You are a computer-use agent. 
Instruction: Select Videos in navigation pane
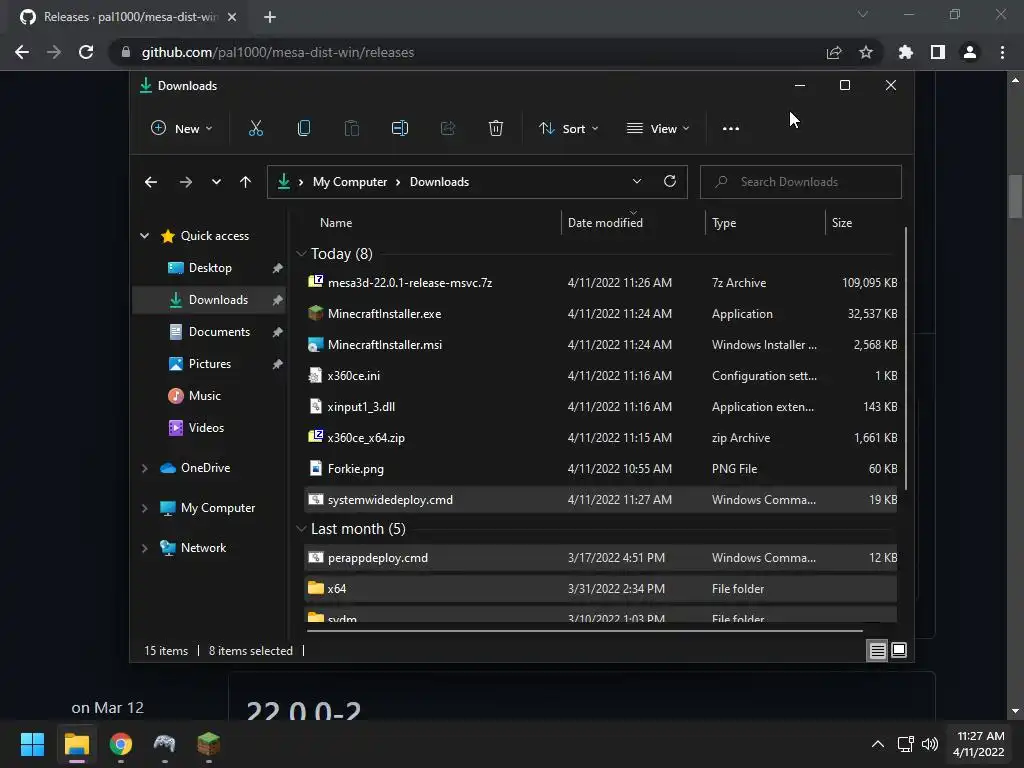coord(210,428)
